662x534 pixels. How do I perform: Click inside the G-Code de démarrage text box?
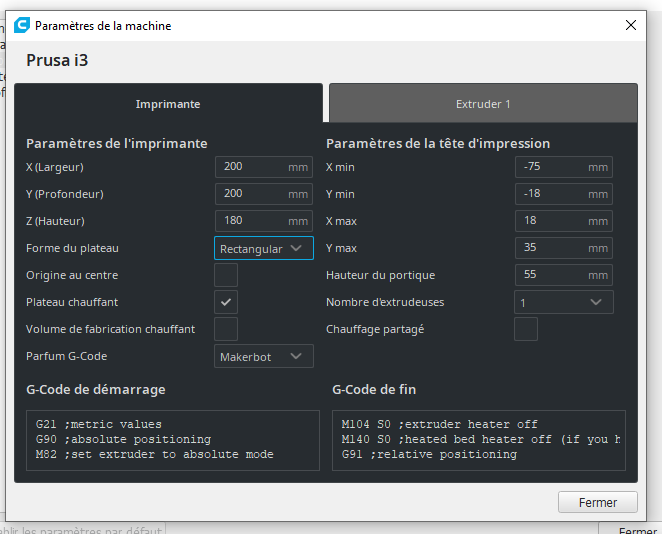173,440
